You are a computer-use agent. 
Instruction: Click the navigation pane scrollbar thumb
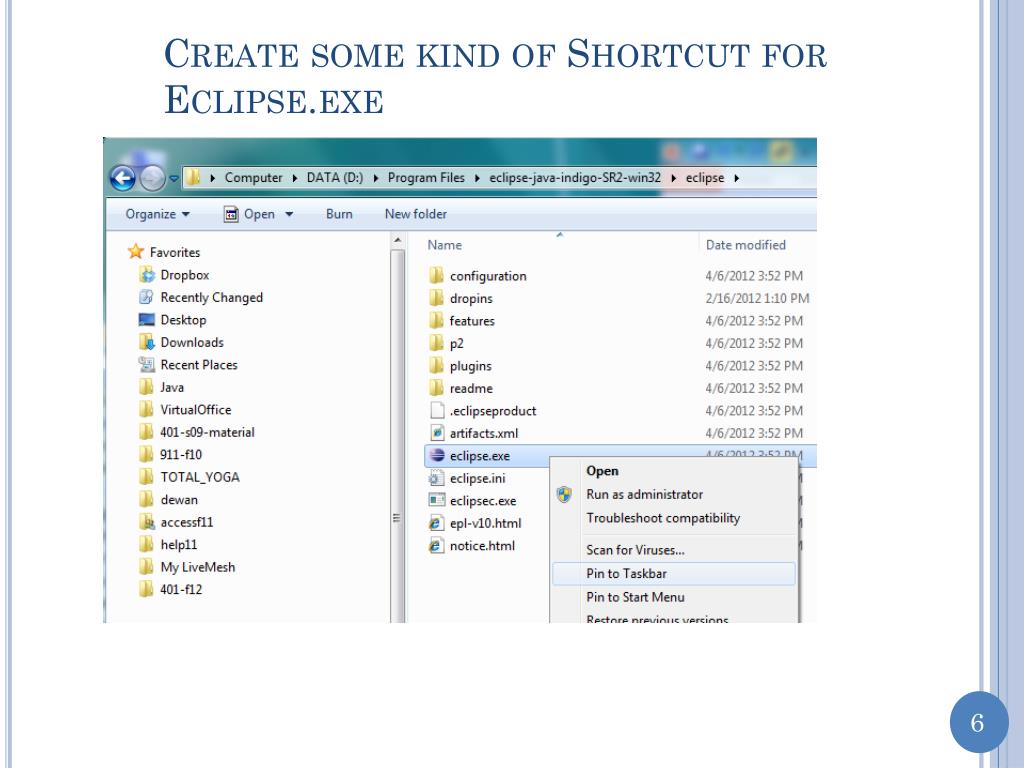[x=397, y=436]
